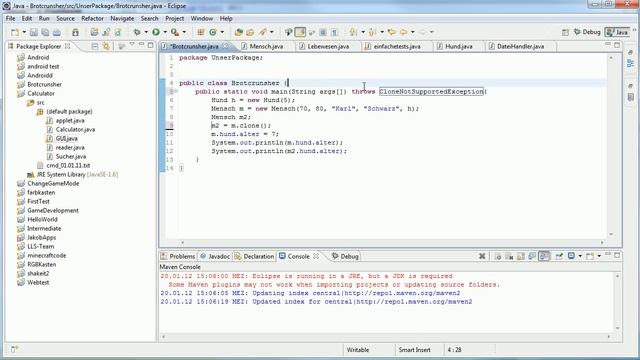This screenshot has width=640, height=360.
Task: Click the Last Edit Location arrow icon
Action: [x=392, y=32]
